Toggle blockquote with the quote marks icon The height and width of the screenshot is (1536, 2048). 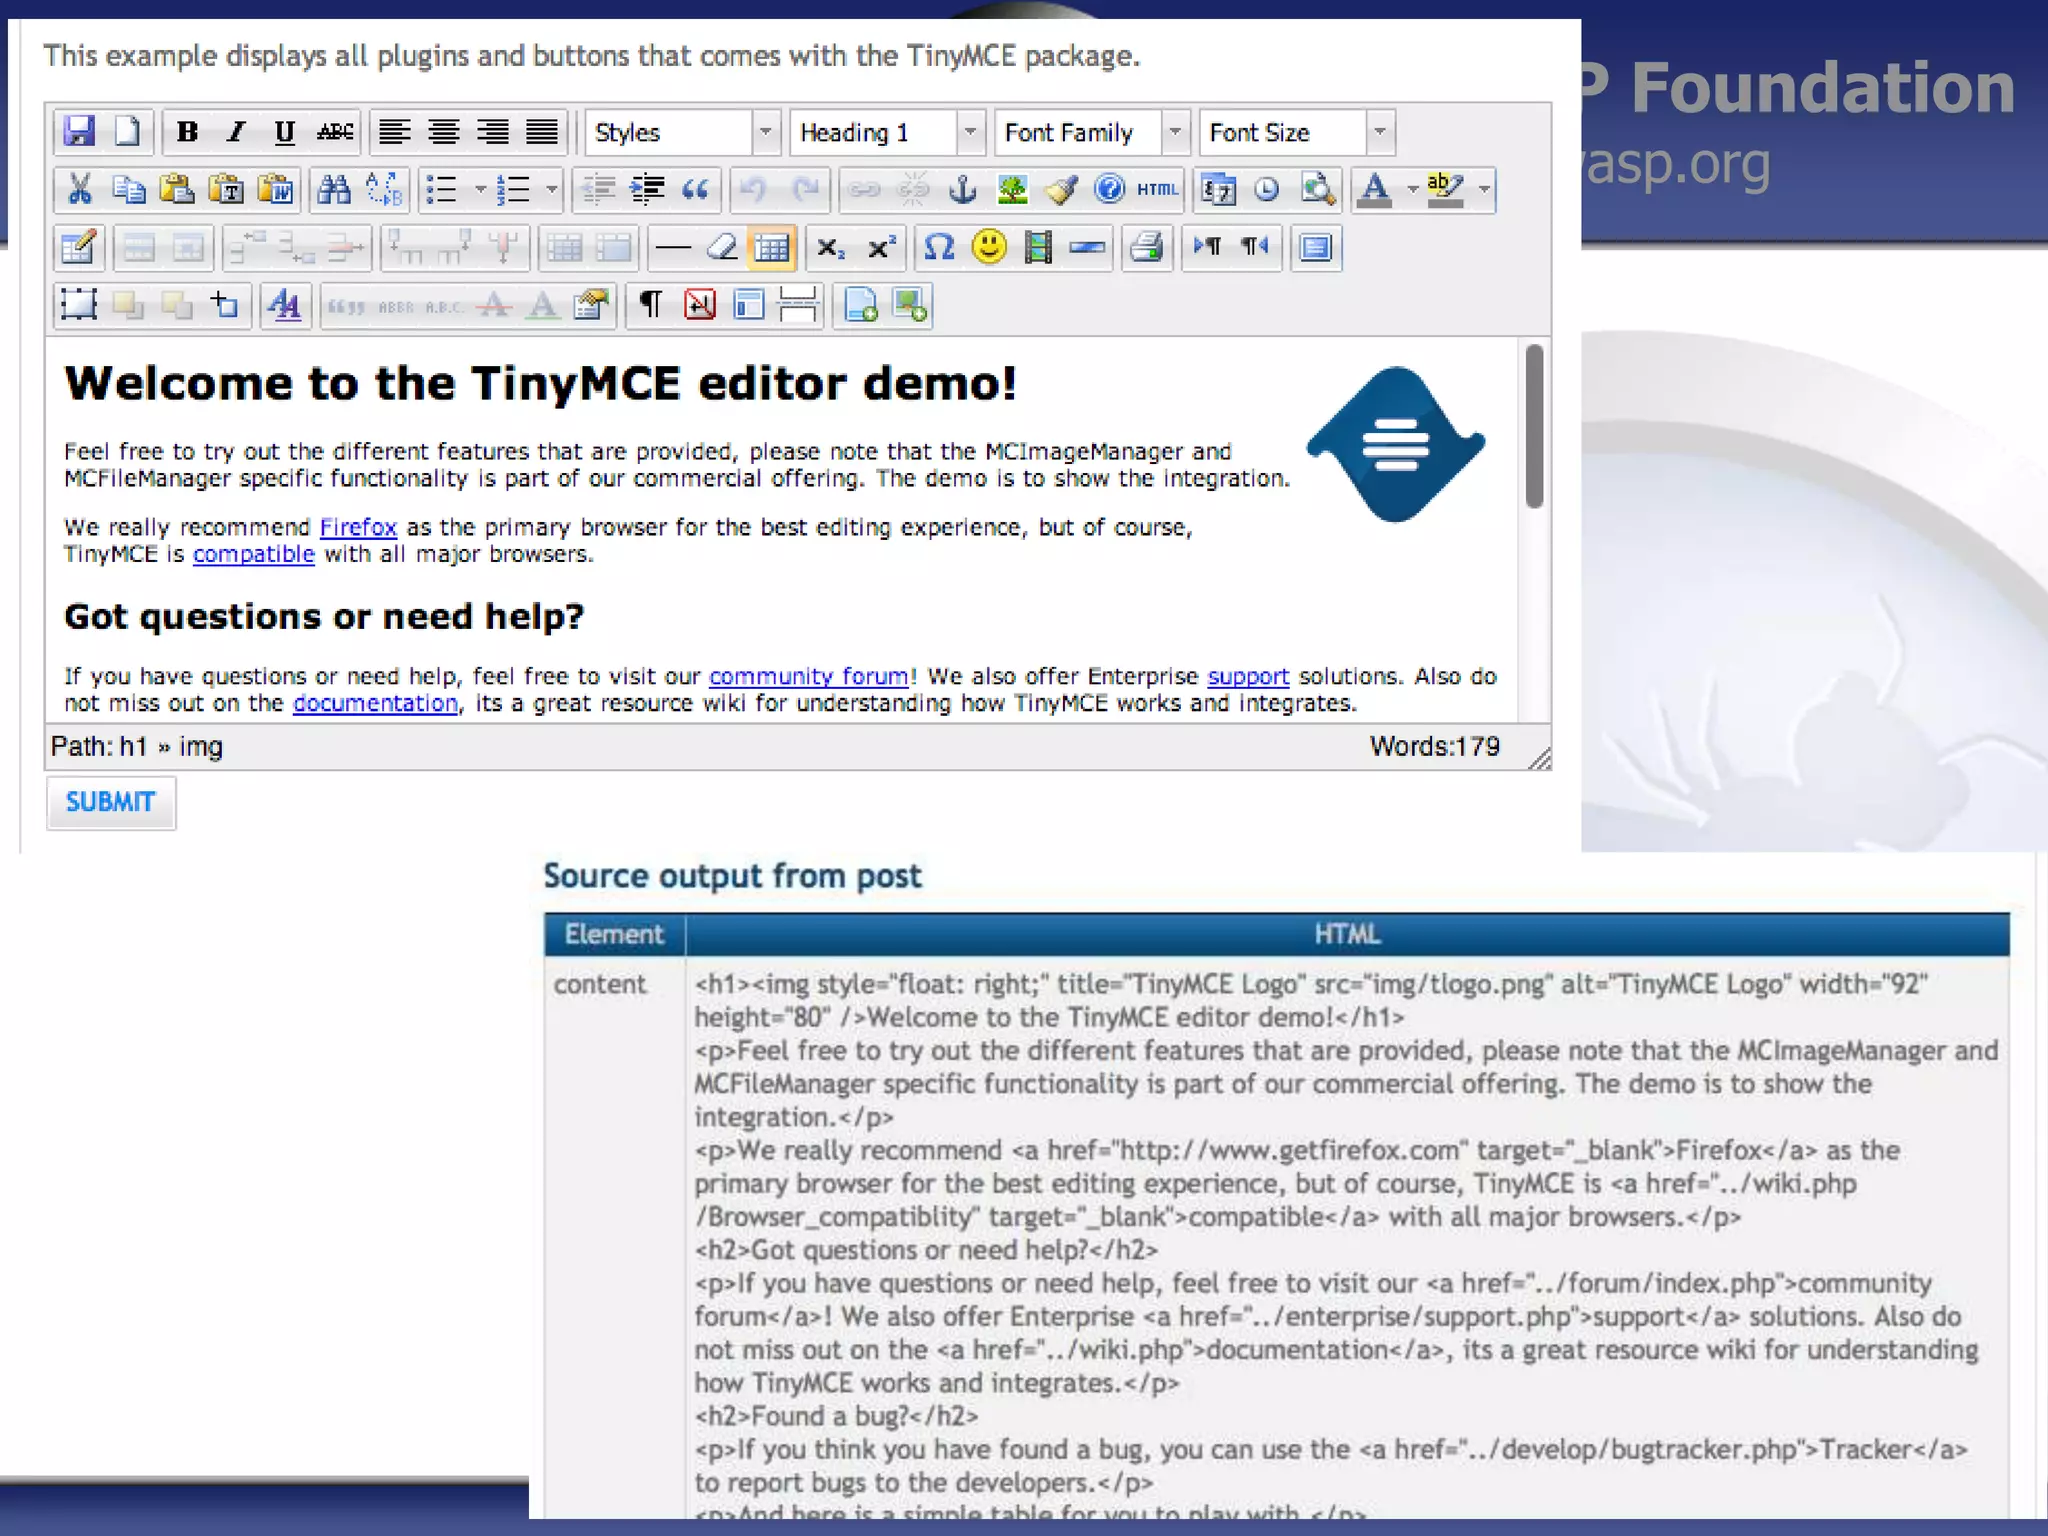[x=696, y=189]
